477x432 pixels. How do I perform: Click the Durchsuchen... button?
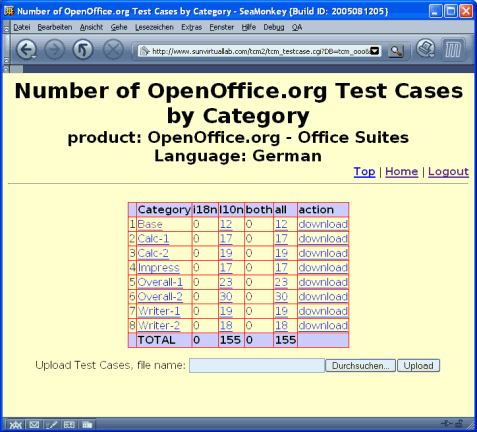click(360, 366)
